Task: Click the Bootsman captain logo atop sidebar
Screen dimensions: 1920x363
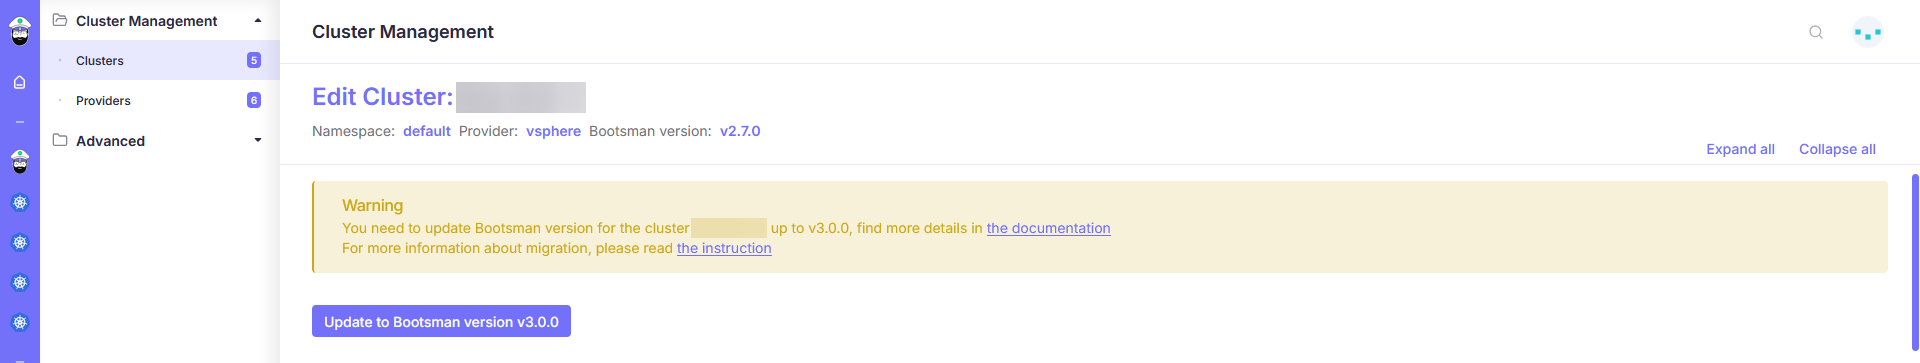Action: pos(20,31)
